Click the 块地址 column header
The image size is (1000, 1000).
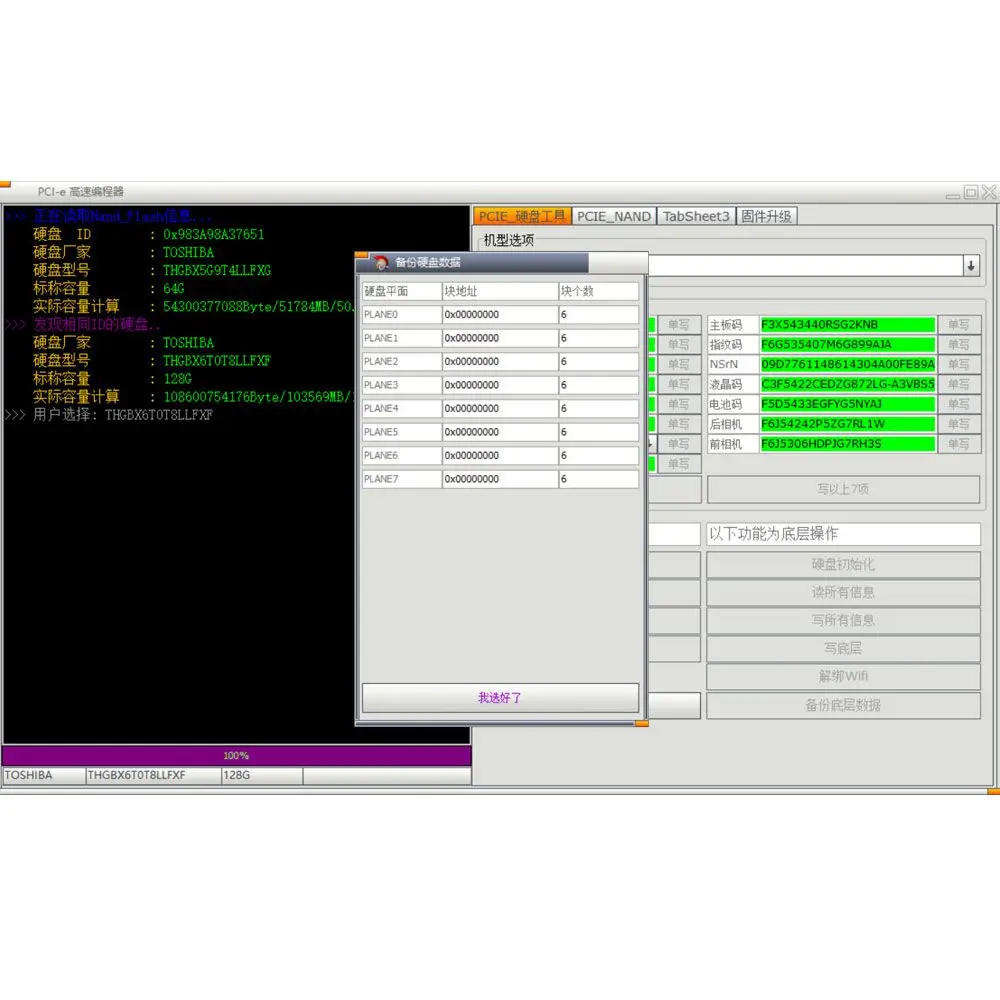point(500,291)
